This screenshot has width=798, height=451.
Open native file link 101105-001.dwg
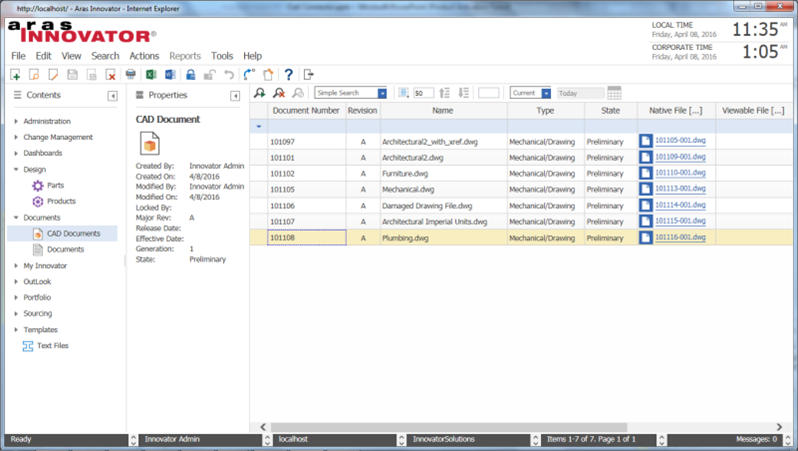pos(680,140)
